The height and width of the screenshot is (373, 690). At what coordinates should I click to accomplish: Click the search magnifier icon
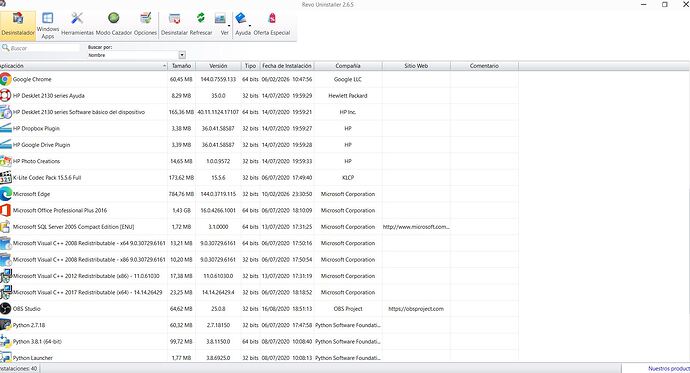coord(5,48)
